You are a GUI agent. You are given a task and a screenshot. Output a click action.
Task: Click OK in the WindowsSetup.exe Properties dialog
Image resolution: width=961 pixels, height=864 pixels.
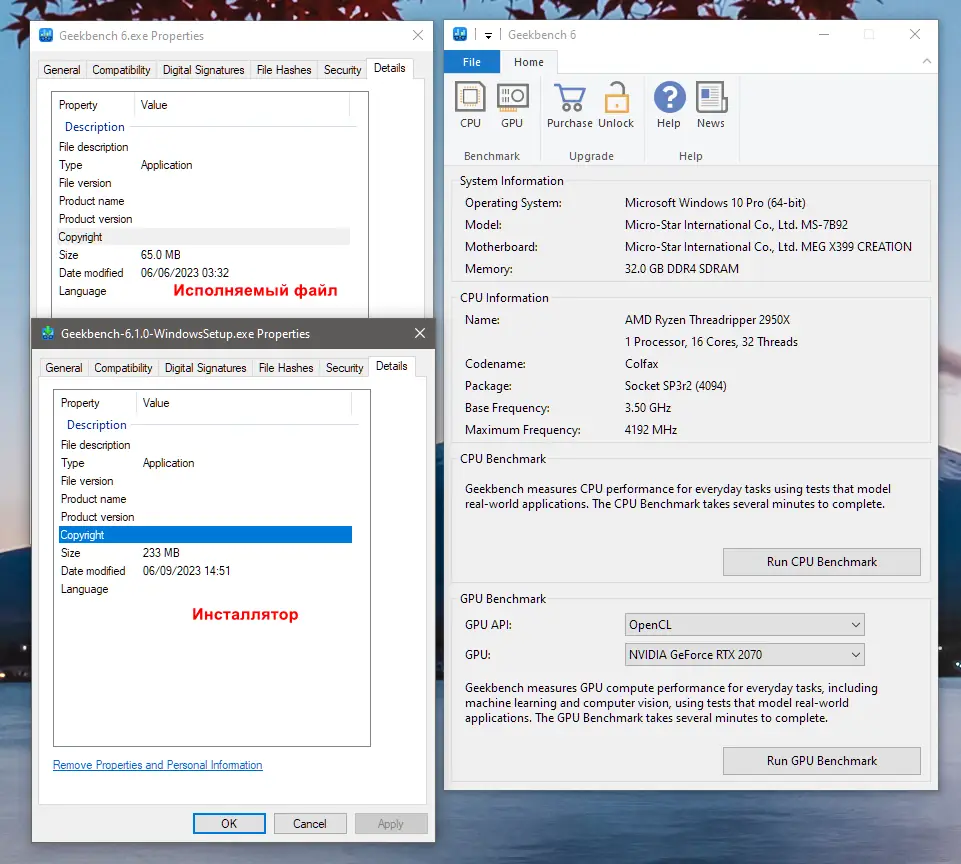(229, 824)
